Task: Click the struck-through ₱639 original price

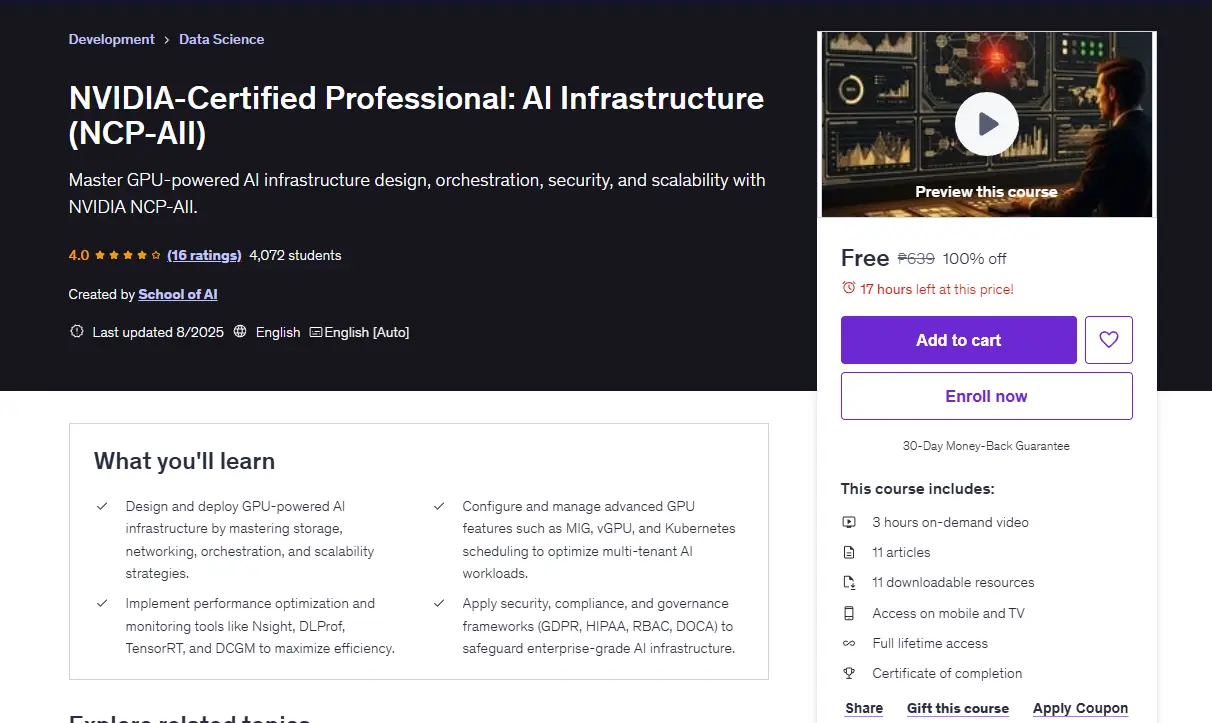Action: (x=916, y=258)
